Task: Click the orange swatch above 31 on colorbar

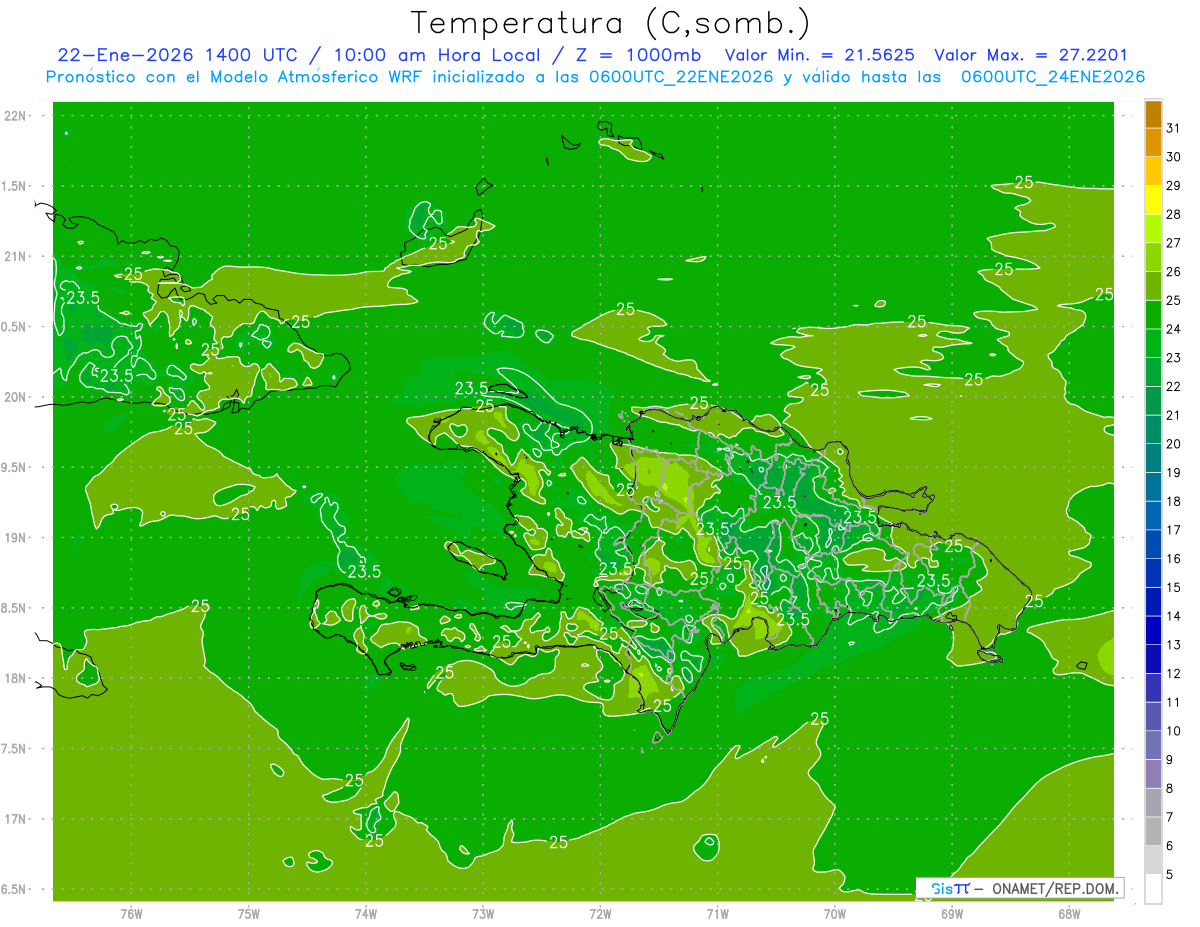Action: 1153,114
